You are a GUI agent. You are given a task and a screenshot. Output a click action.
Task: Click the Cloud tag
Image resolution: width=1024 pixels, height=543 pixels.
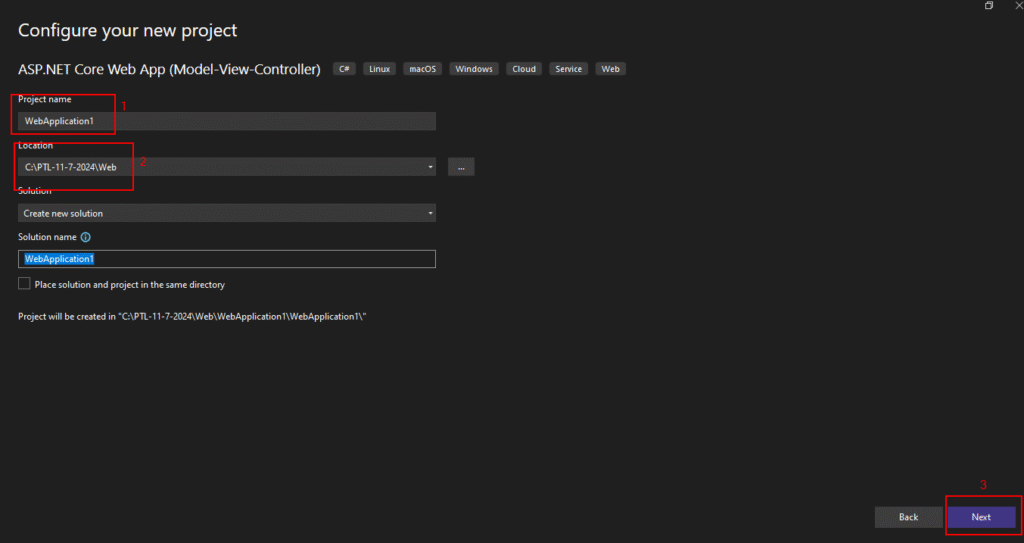coord(524,69)
